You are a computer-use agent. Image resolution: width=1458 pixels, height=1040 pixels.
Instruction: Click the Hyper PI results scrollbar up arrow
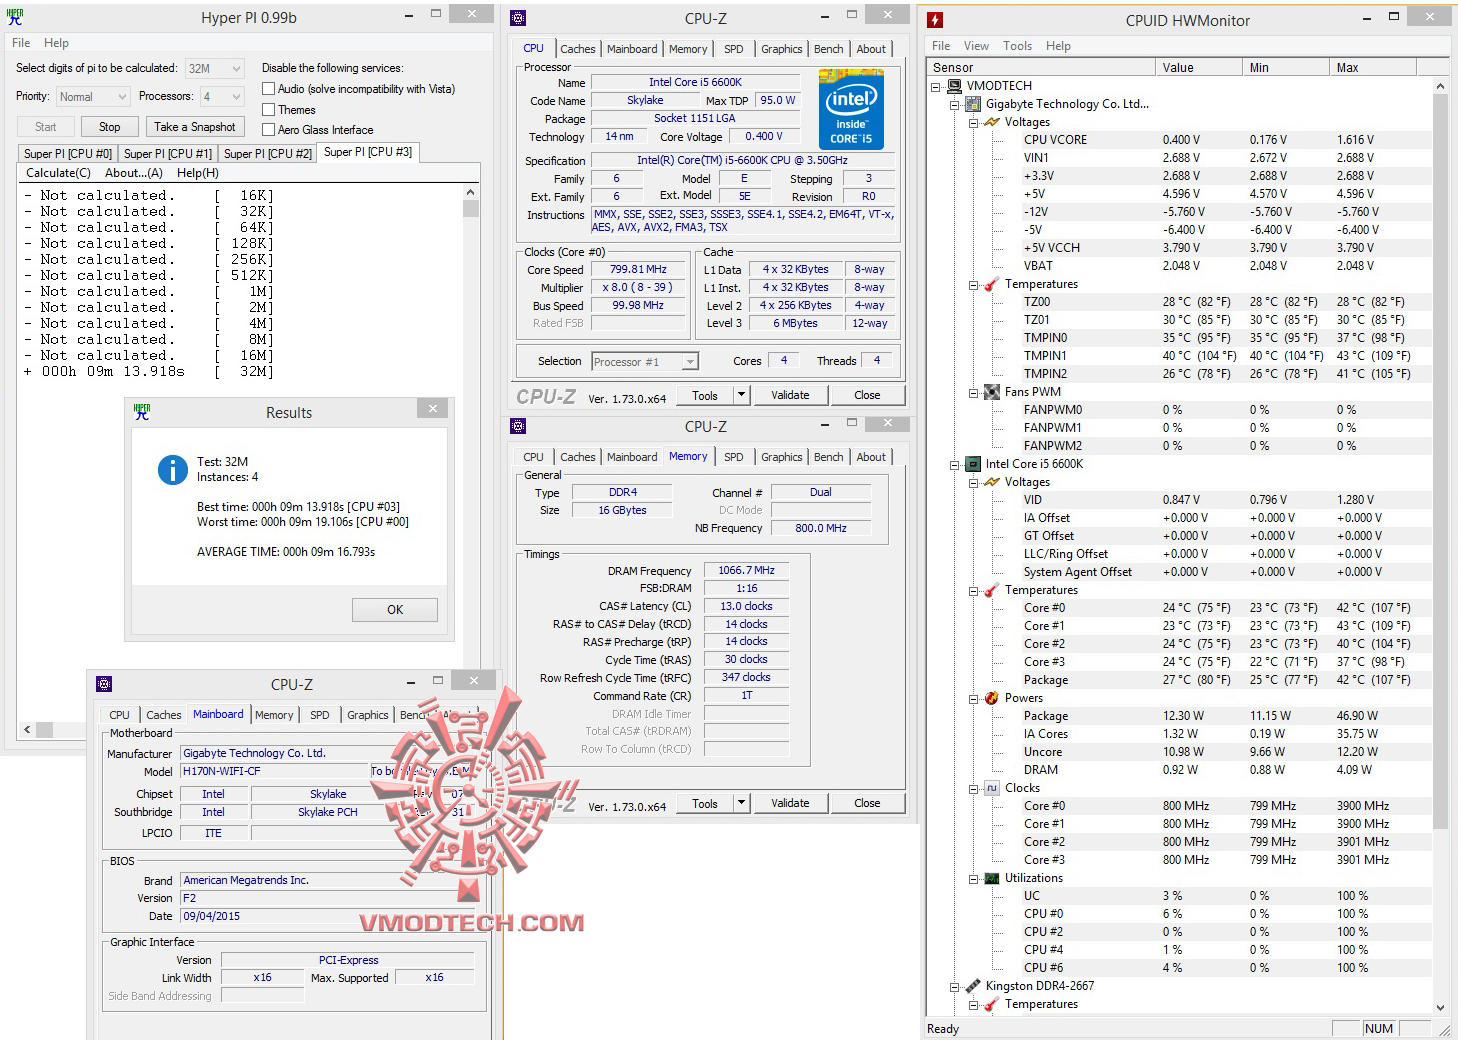470,192
